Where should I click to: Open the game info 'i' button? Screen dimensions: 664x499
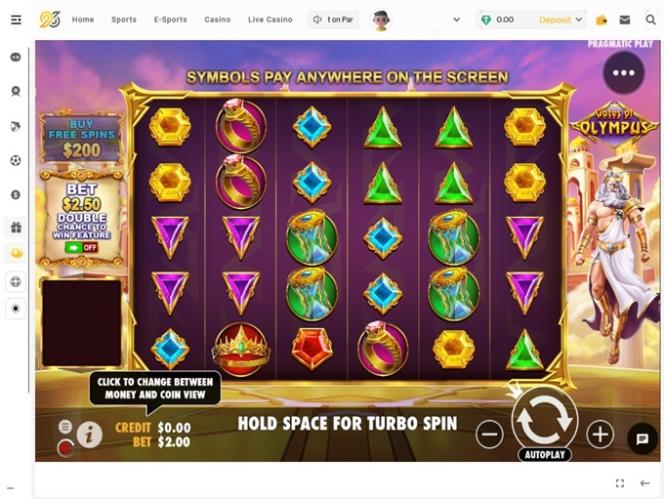click(89, 434)
